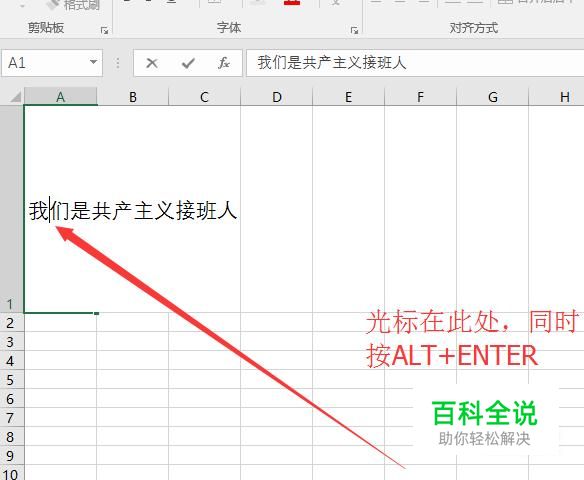Select row 1 header
This screenshot has height=480, width=584.
[x=12, y=209]
